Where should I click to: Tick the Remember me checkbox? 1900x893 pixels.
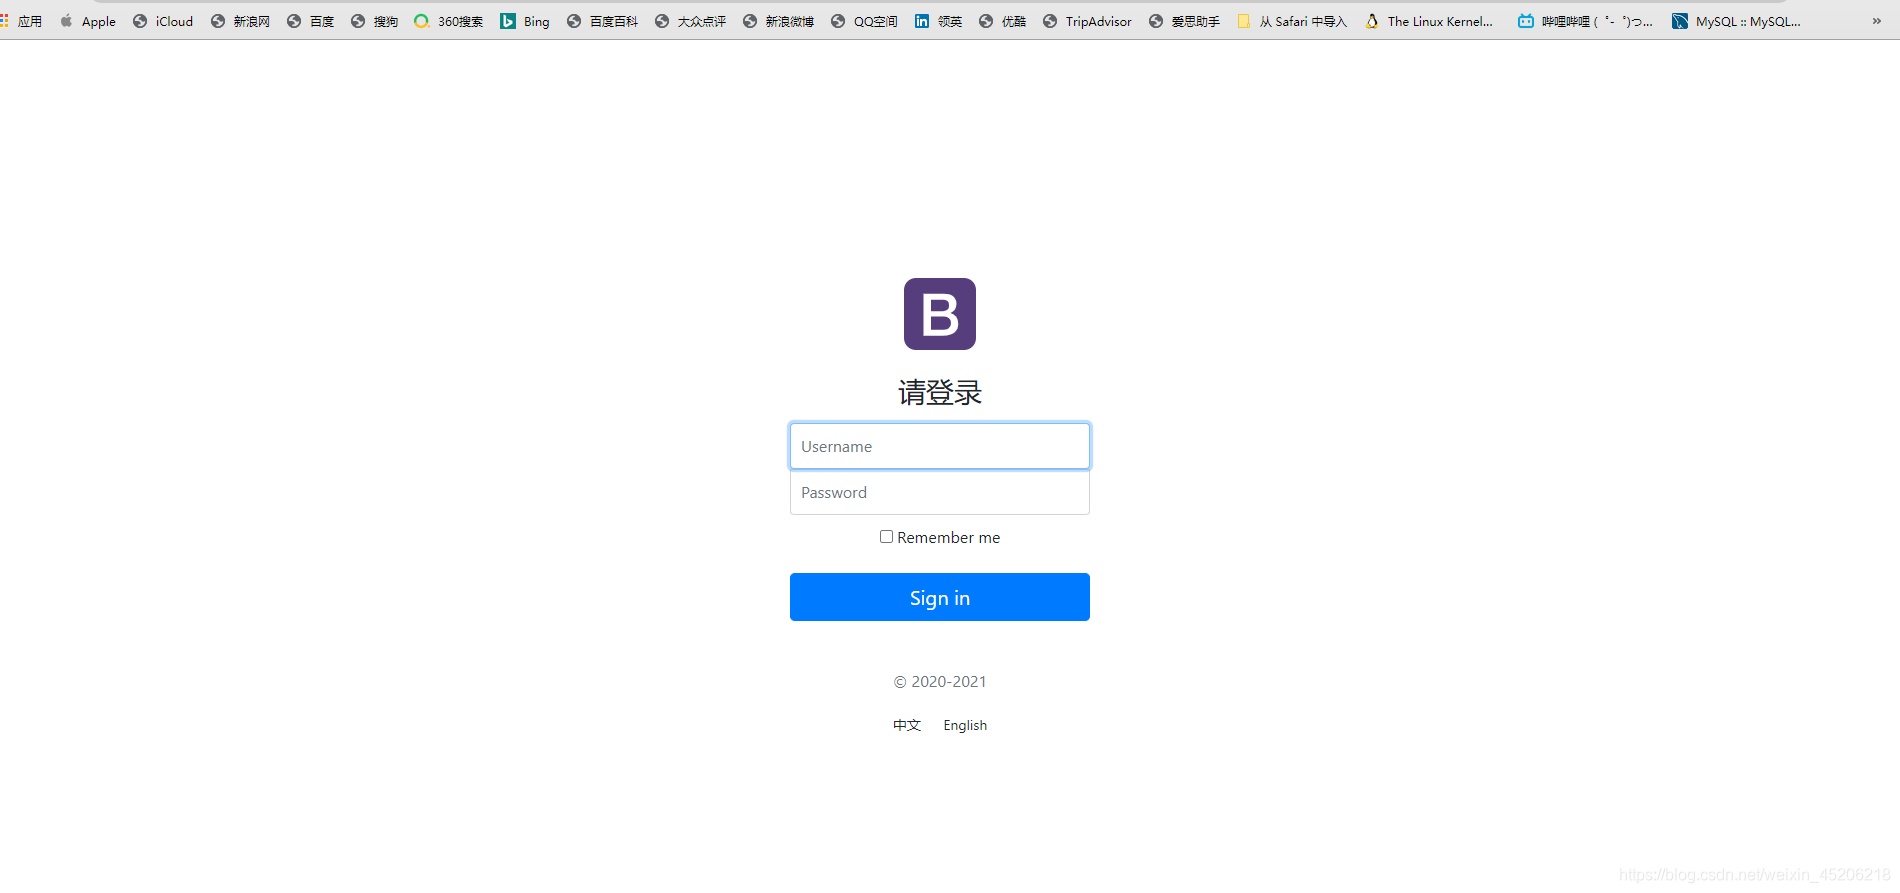point(886,537)
